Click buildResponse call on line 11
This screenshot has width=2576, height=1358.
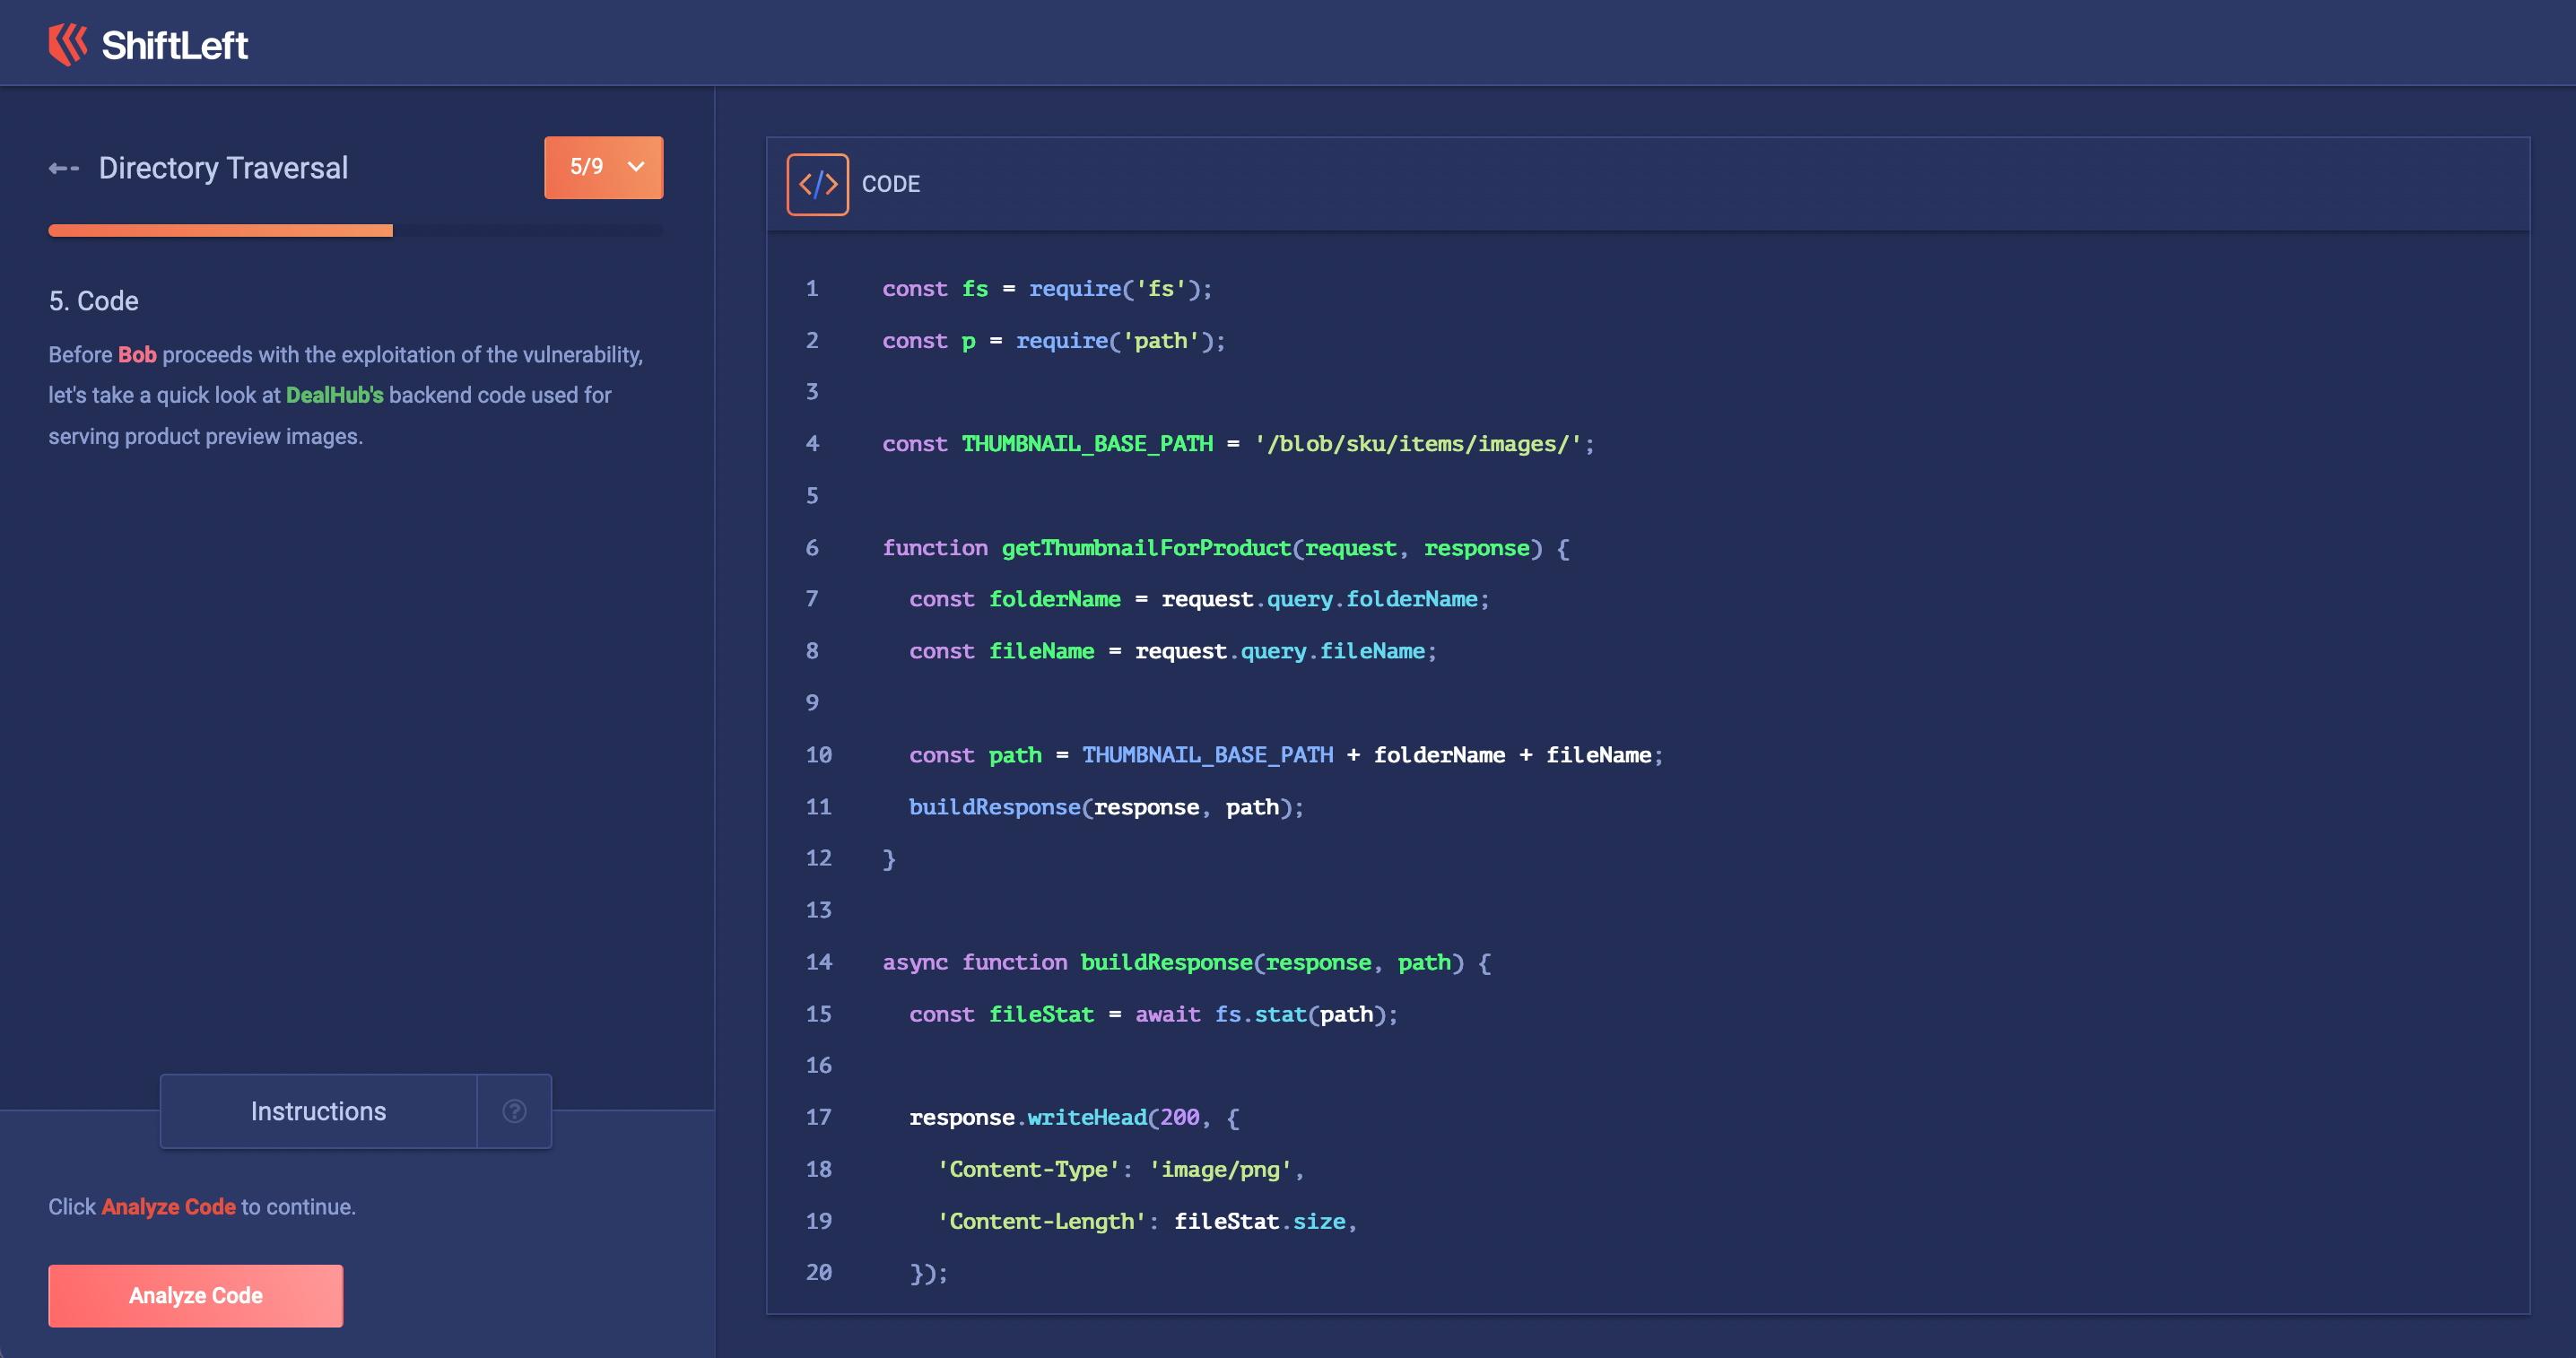tap(994, 807)
